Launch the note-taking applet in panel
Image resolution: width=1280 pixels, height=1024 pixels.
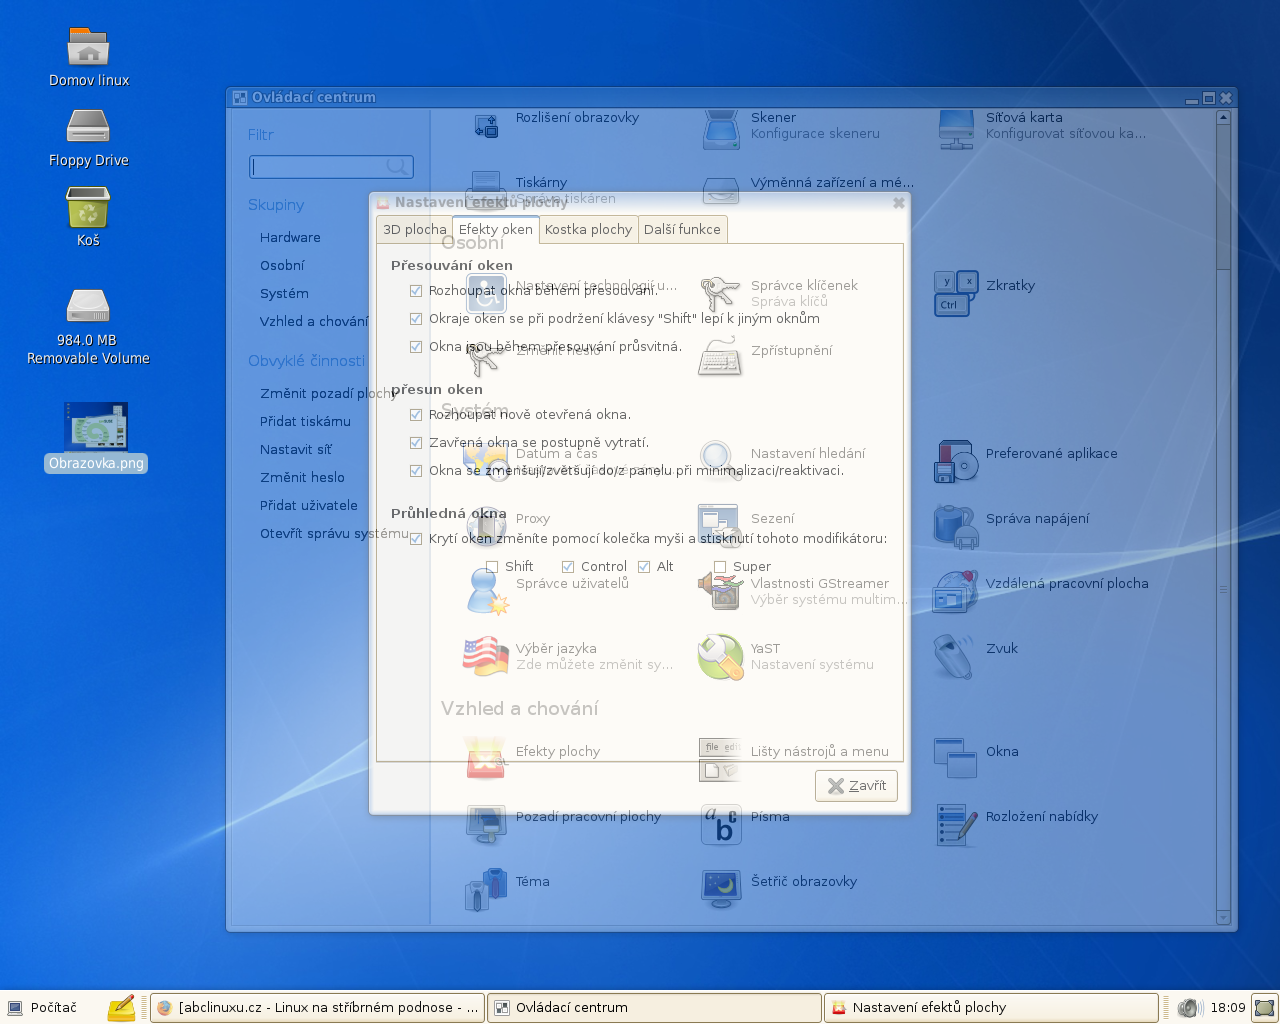(x=121, y=1007)
